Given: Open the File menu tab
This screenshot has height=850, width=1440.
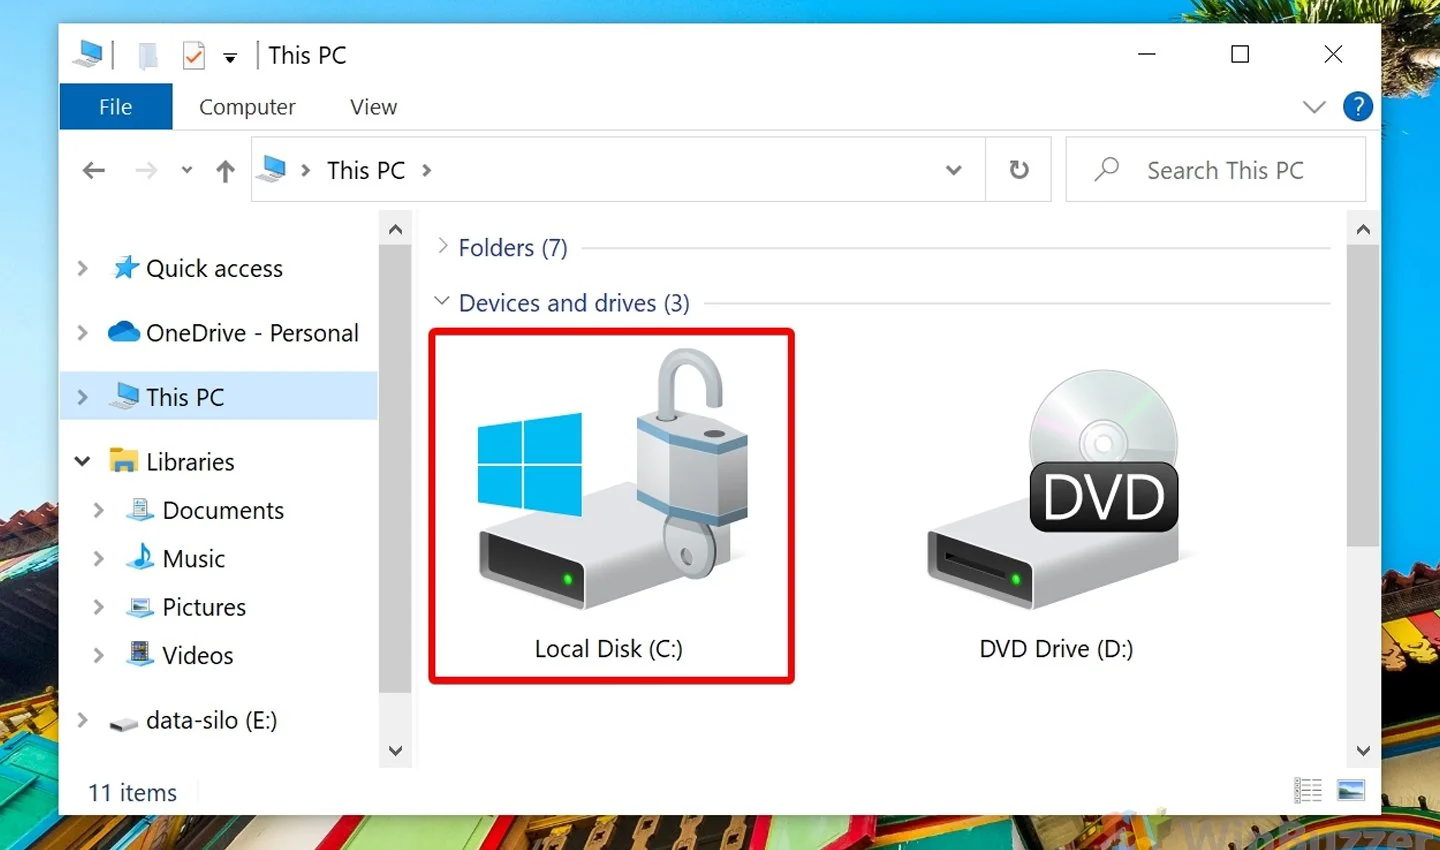Looking at the screenshot, I should (116, 107).
